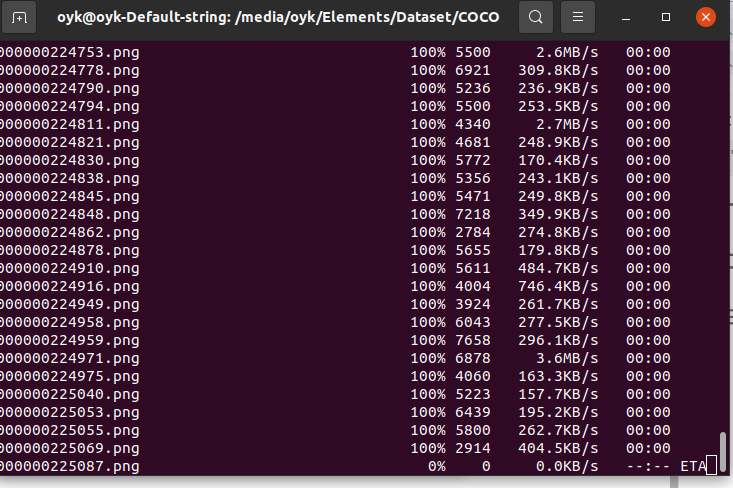Screen dimensions: 733x488
Task: Click file name 000000224916.png
Action: click(70, 287)
